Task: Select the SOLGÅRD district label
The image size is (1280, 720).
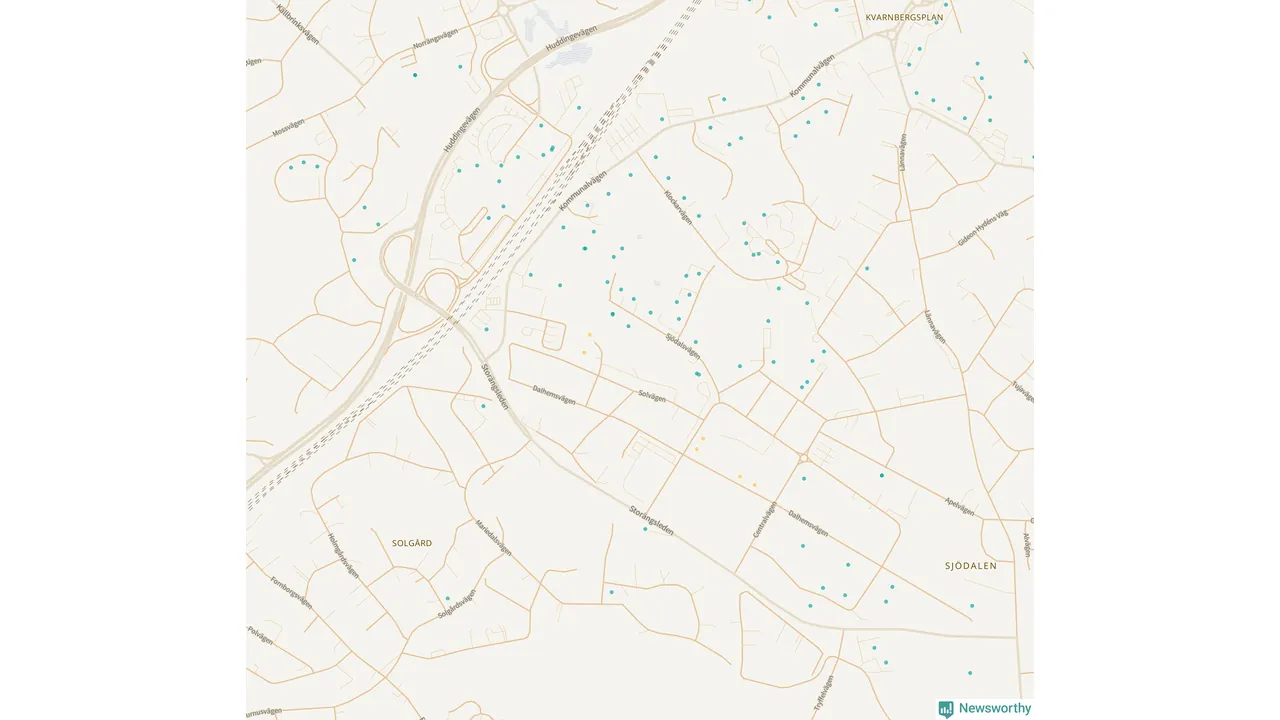Action: pos(412,543)
